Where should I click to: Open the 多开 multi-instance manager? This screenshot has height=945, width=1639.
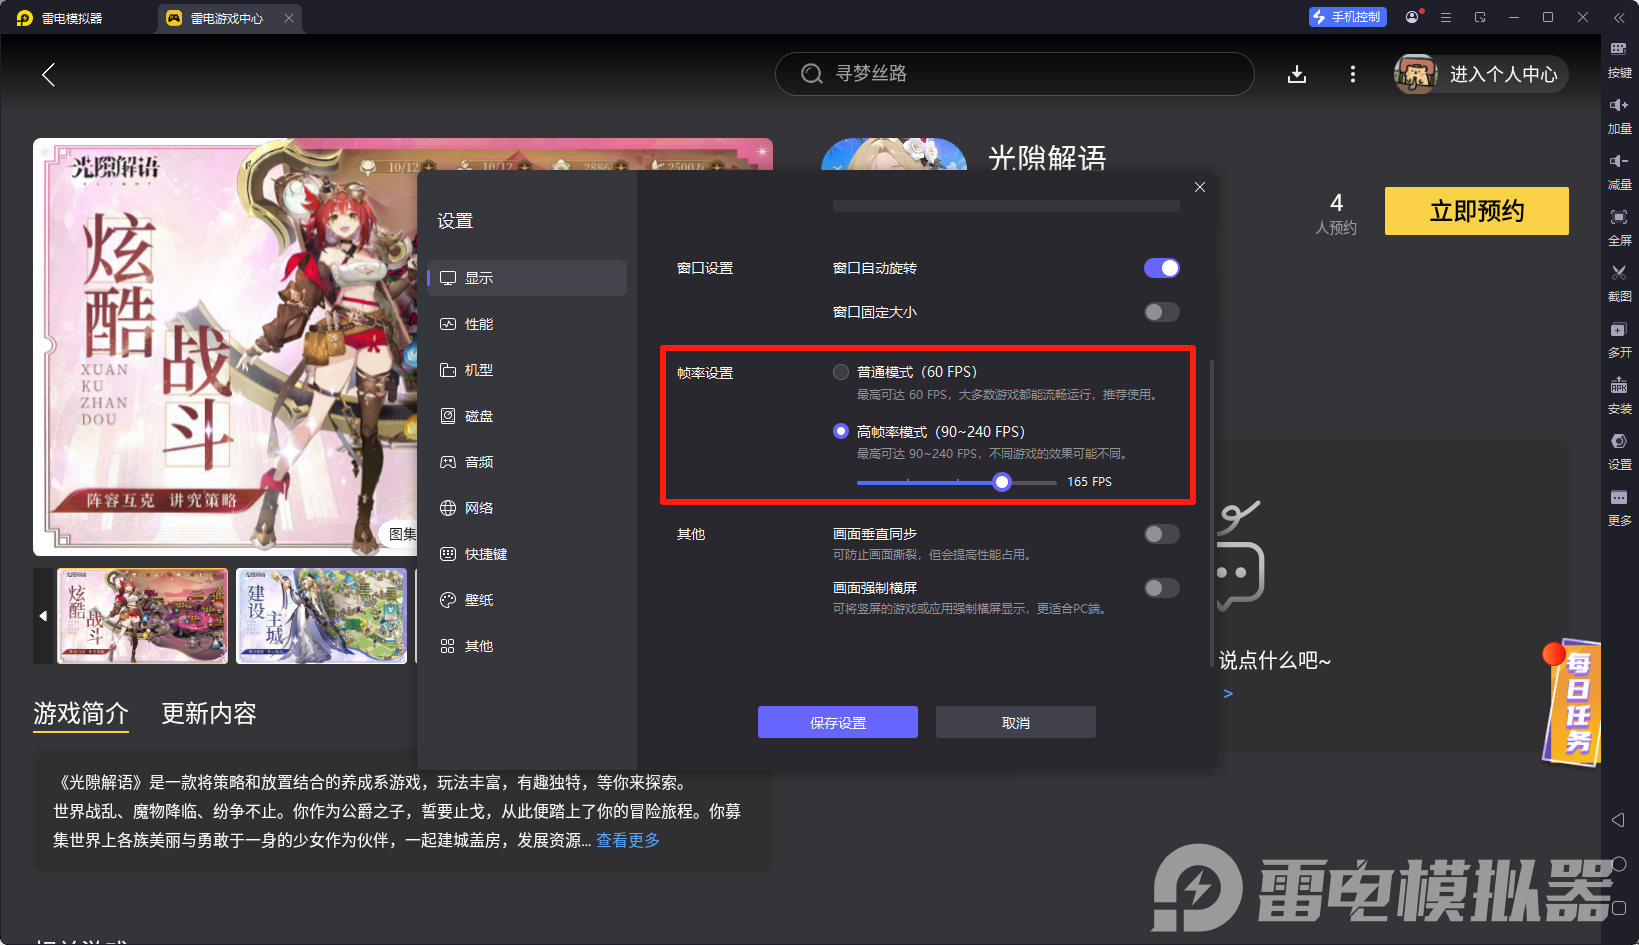1620,340
